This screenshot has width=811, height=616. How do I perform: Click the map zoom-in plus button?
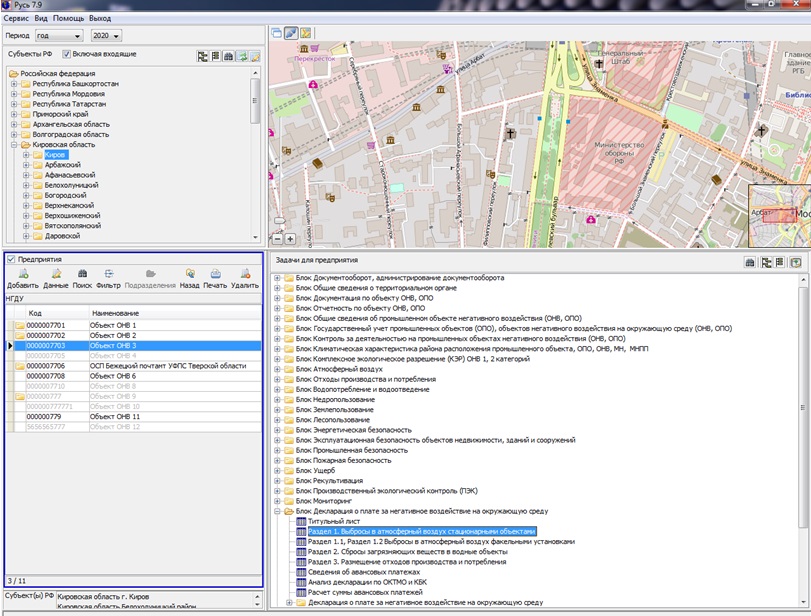[x=290, y=239]
